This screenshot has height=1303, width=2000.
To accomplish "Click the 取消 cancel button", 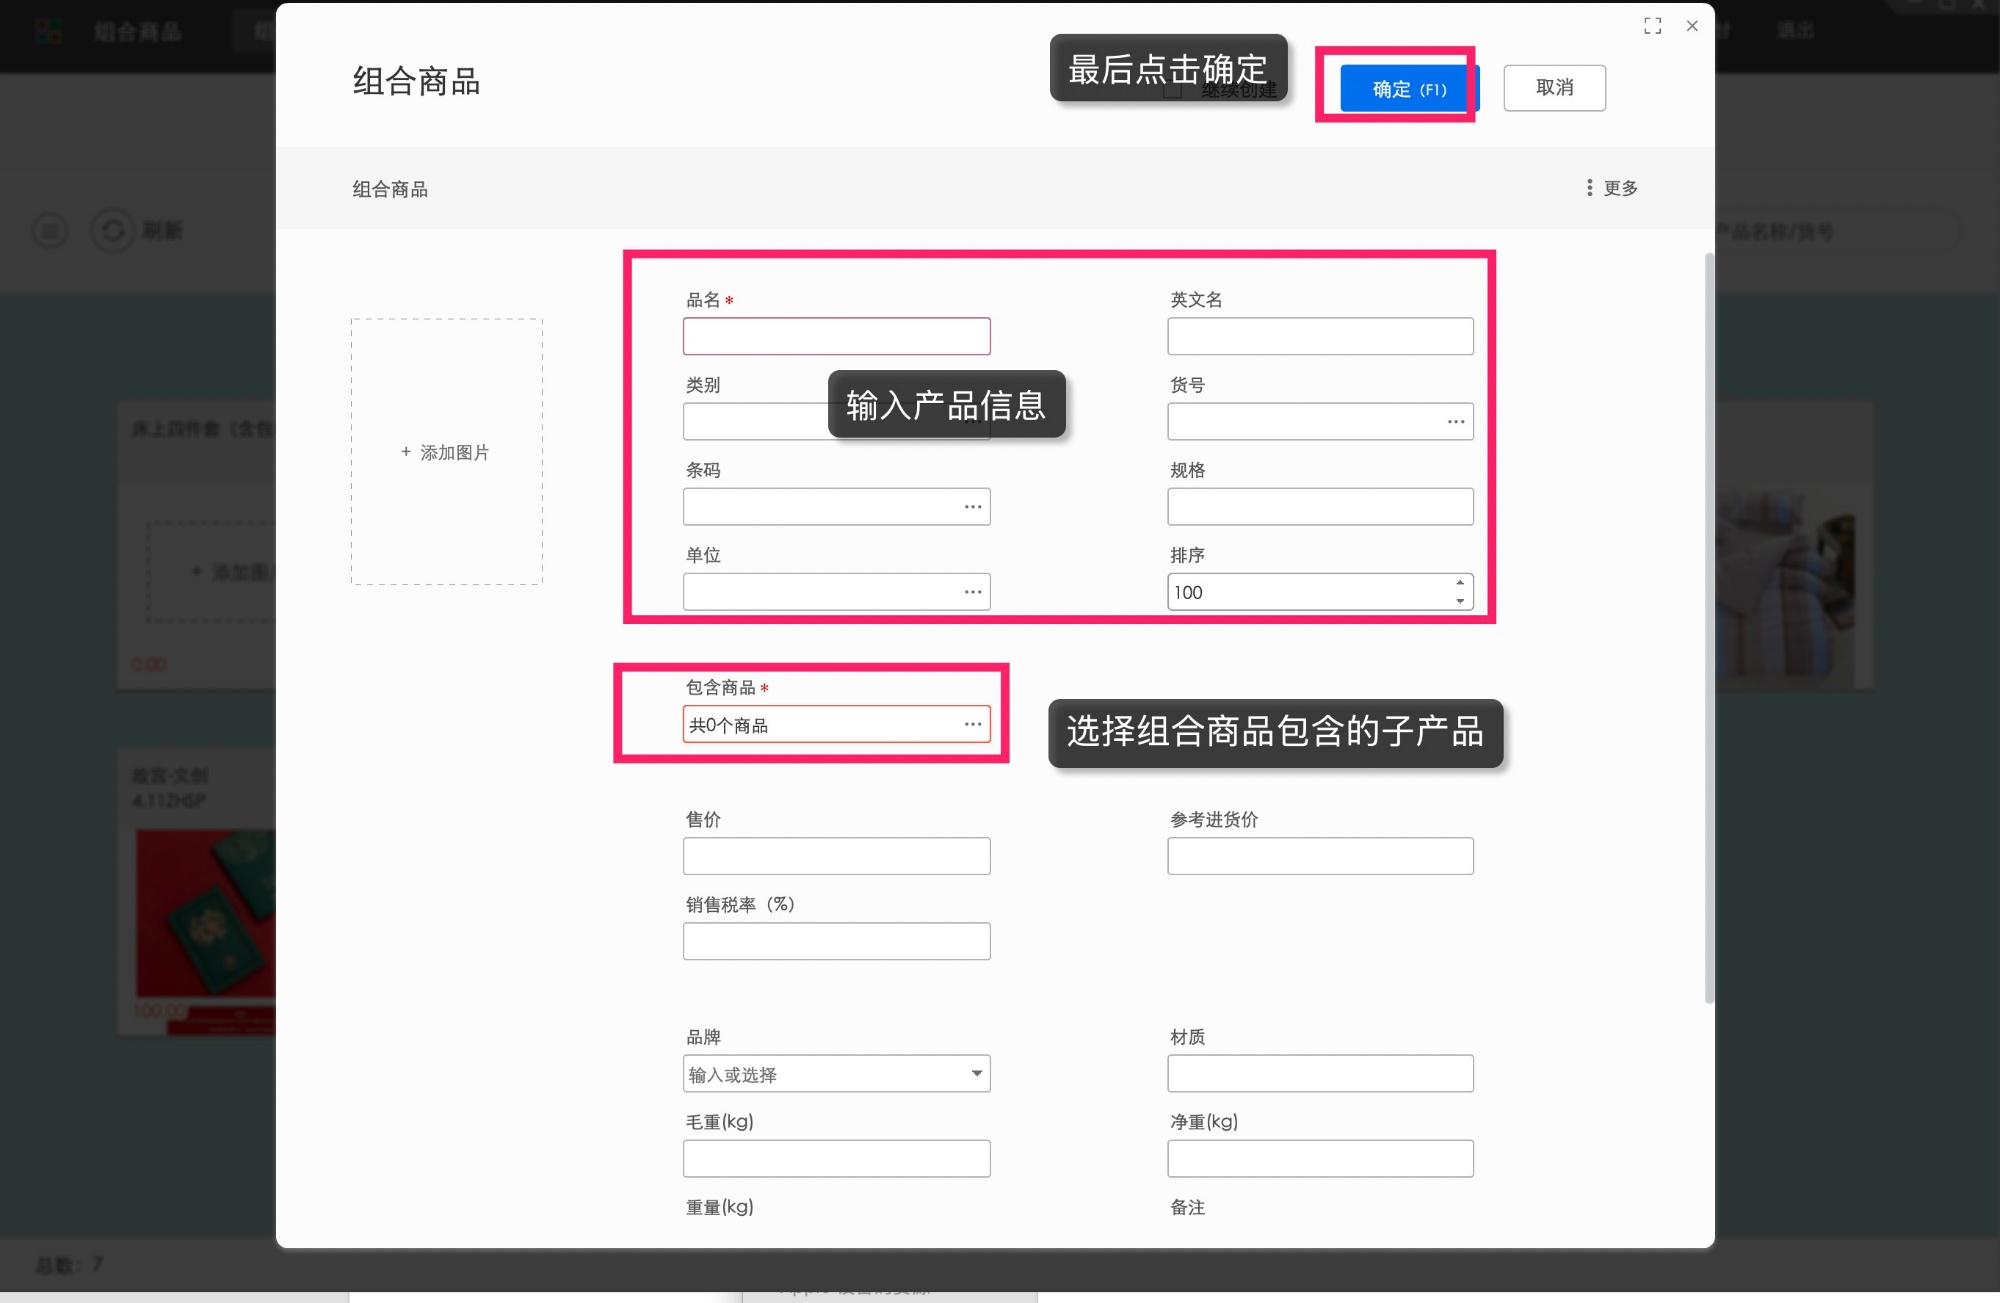I will (1554, 88).
